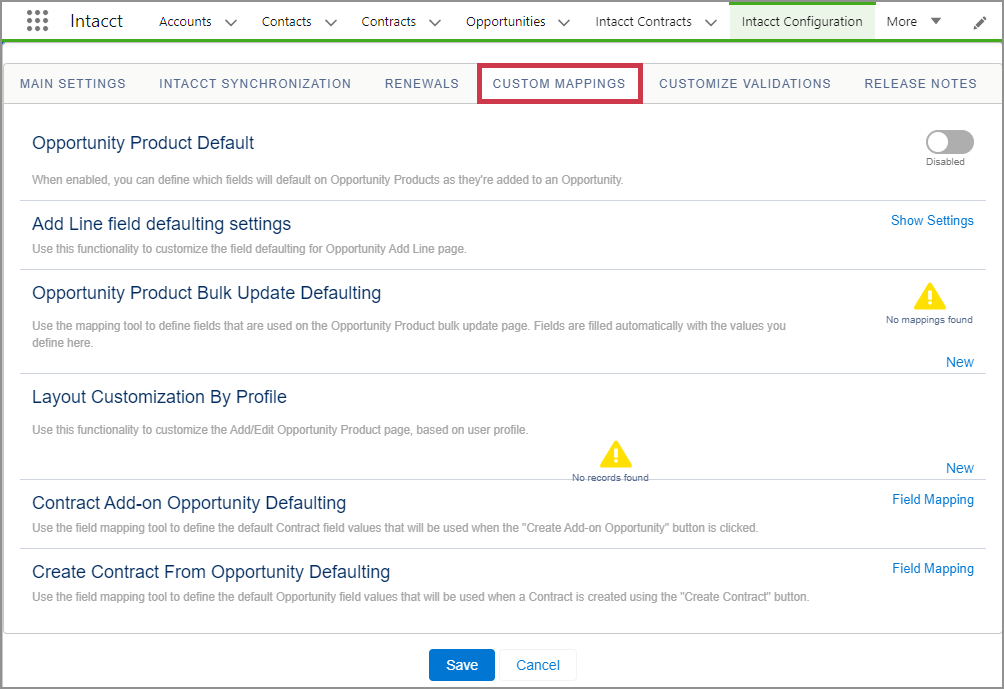Open the RELEASE NOTES tab

[x=920, y=83]
